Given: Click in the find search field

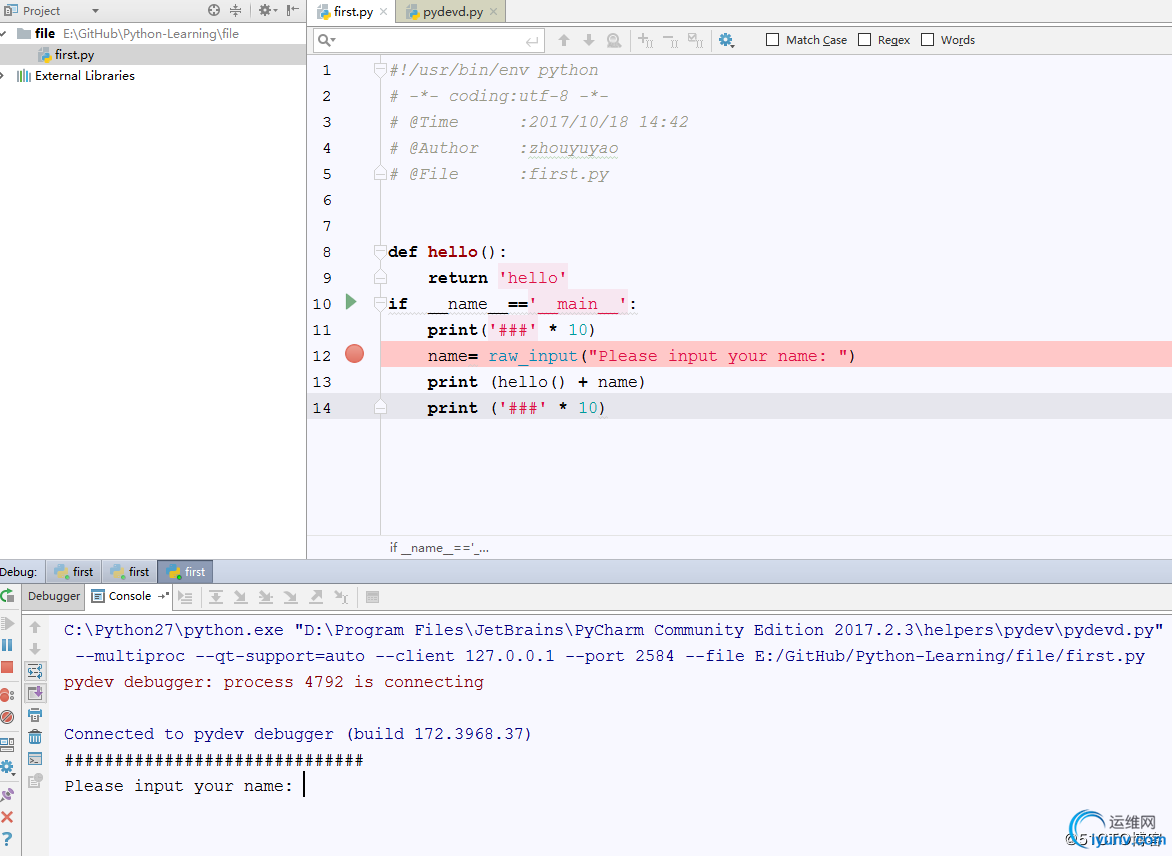Looking at the screenshot, I should [430, 40].
